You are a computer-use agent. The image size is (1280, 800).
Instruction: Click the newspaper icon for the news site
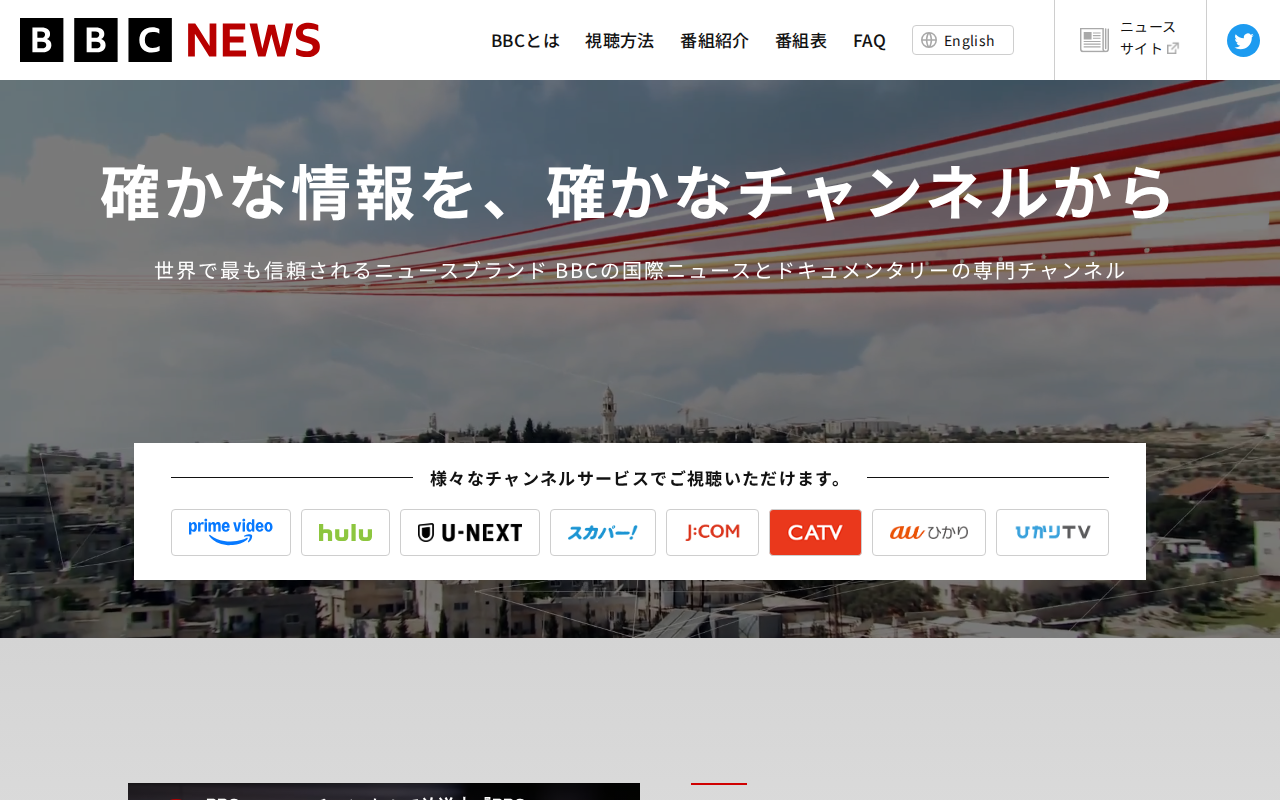coord(1094,40)
